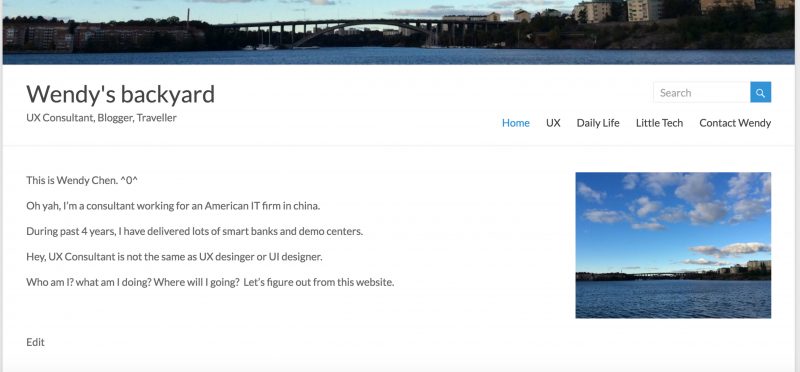Open the sky and water sidebar photo
The width and height of the screenshot is (800, 372).
click(673, 245)
